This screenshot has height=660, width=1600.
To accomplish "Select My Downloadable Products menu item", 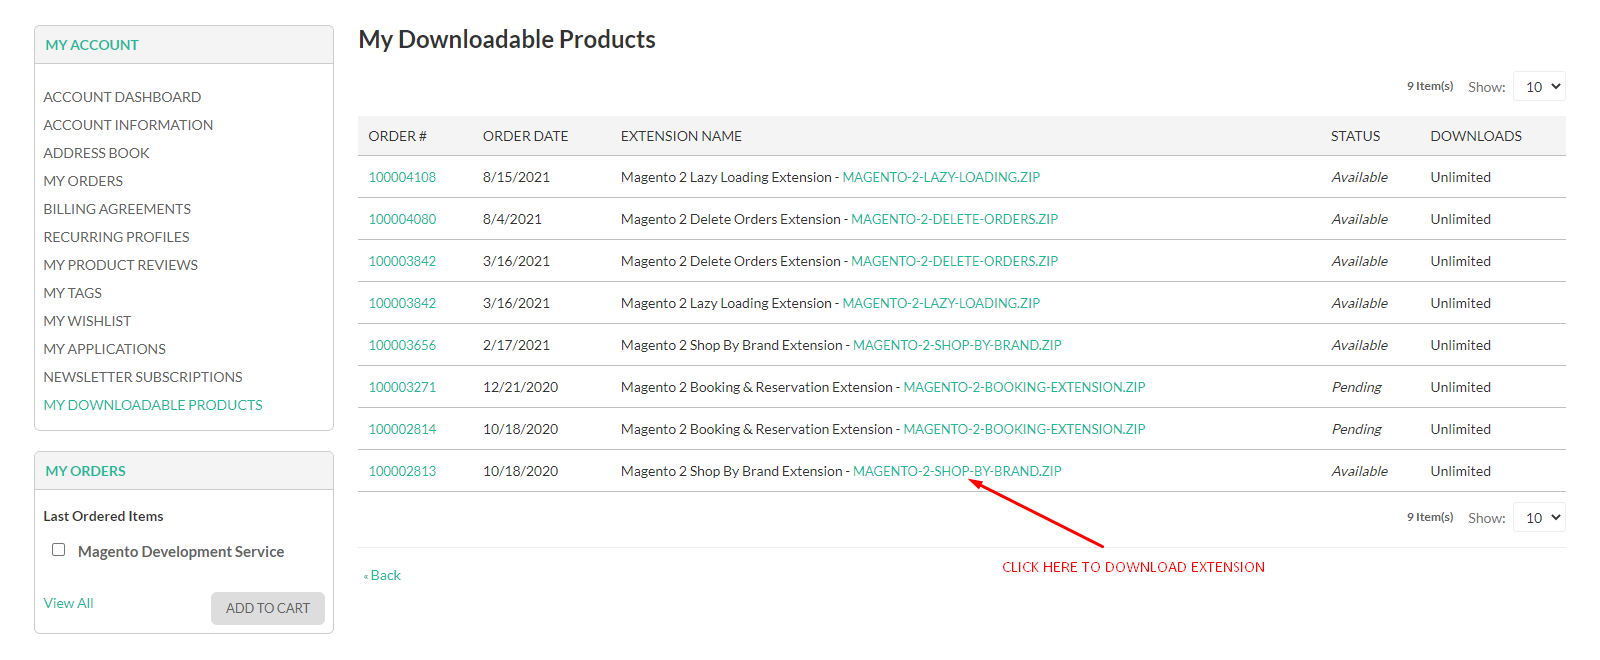I will 153,405.
